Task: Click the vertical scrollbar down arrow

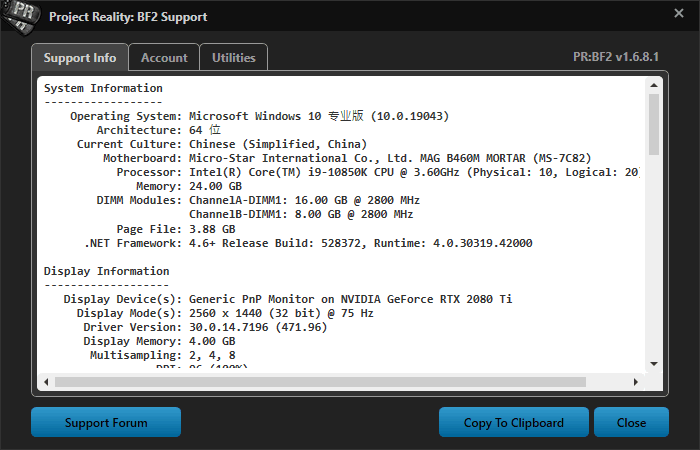Action: point(654,364)
